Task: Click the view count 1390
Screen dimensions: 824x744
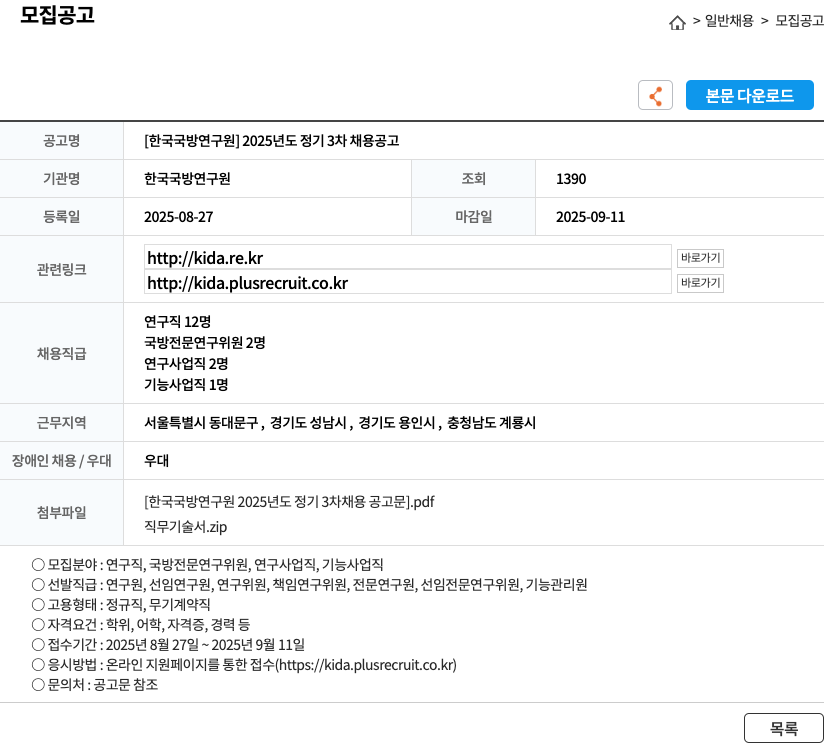Action: (571, 179)
